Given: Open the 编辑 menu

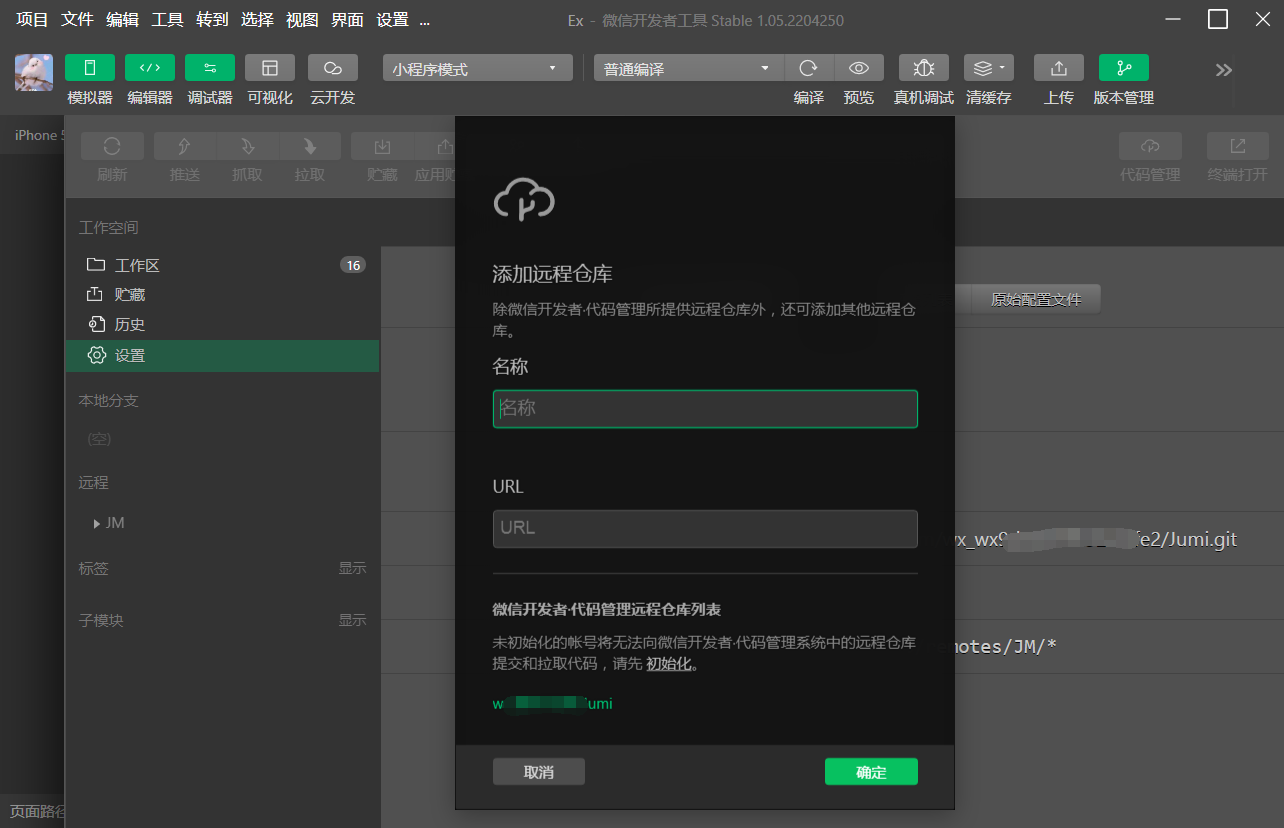Looking at the screenshot, I should (x=122, y=19).
